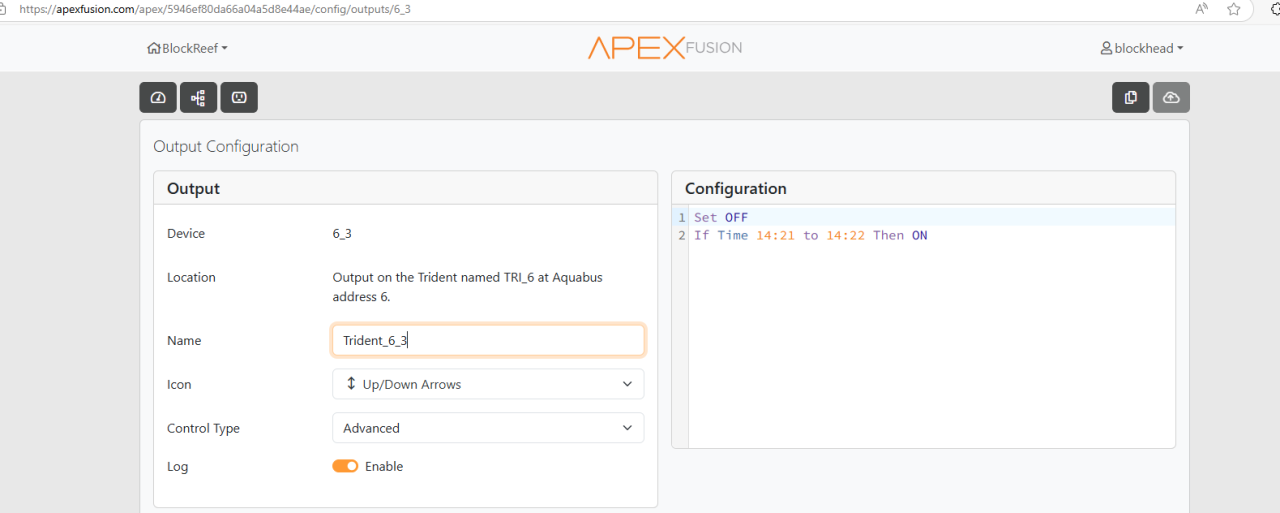Click line number 2 in the editor gutter
The image size is (1280, 513).
coord(682,235)
